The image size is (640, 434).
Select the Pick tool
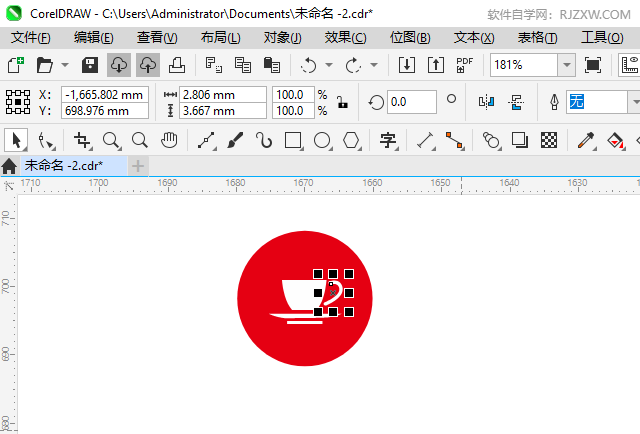16,140
